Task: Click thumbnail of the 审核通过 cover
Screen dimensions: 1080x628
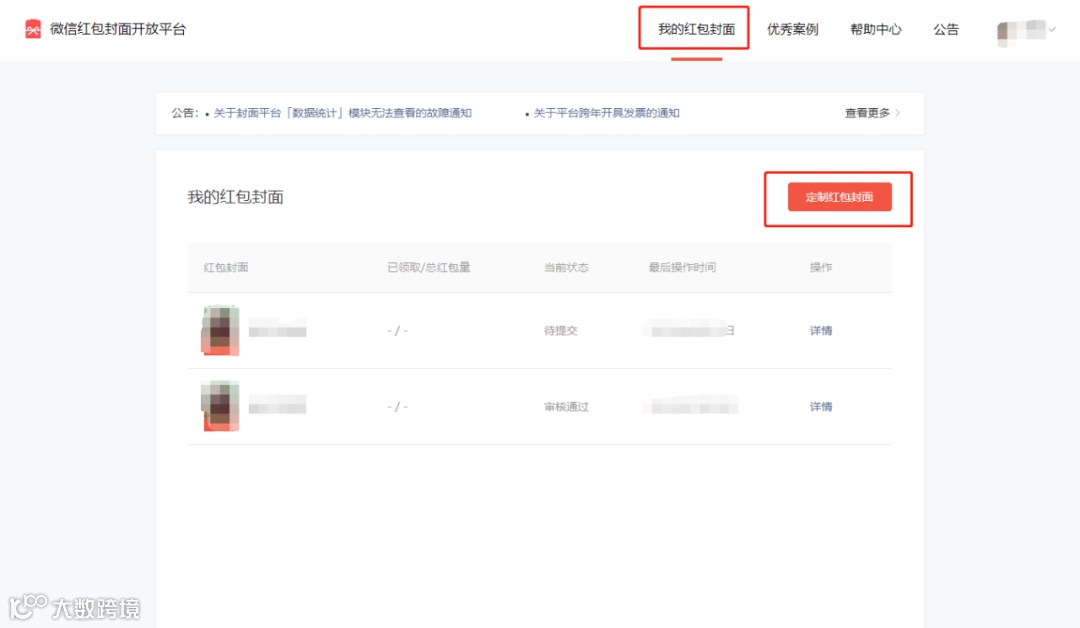Action: tap(220, 406)
